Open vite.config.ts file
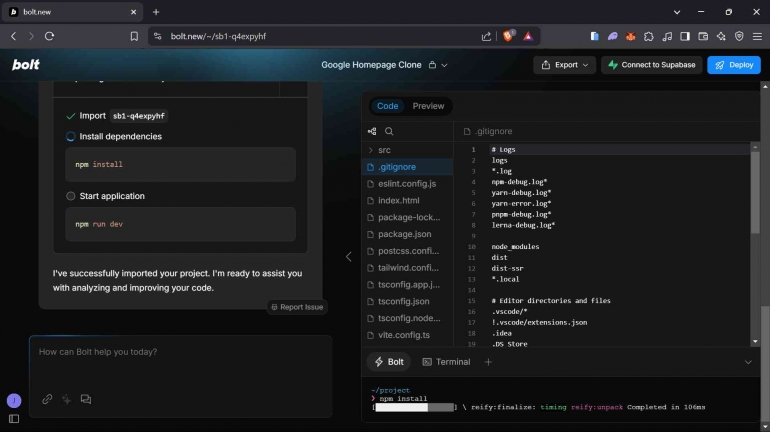Screen dimensions: 770x432 [407, 335]
